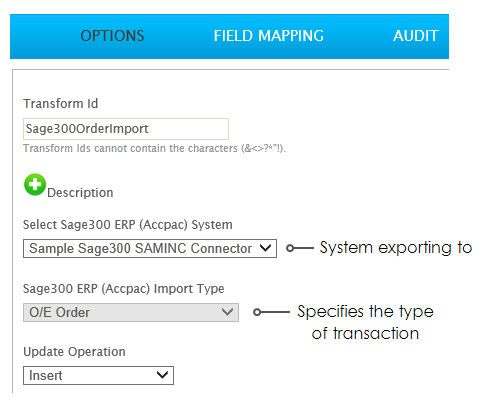This screenshot has height=403, width=490.
Task: Focus the Sage300OrderImport Transform Id field
Action: pyautogui.click(x=126, y=129)
